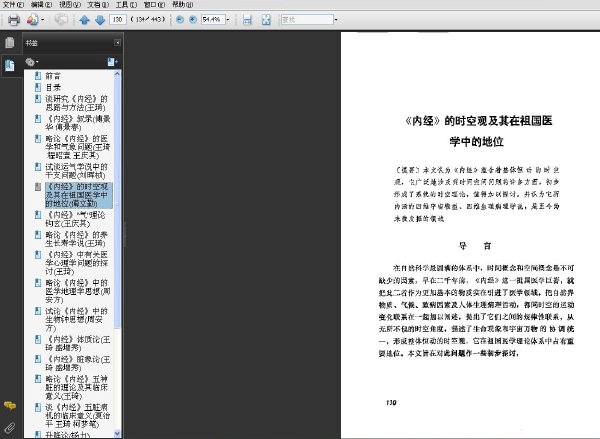Viewport: 600px width, 439px height.
Task: Open the Pages thumbnails panel icon
Action: coord(10,42)
